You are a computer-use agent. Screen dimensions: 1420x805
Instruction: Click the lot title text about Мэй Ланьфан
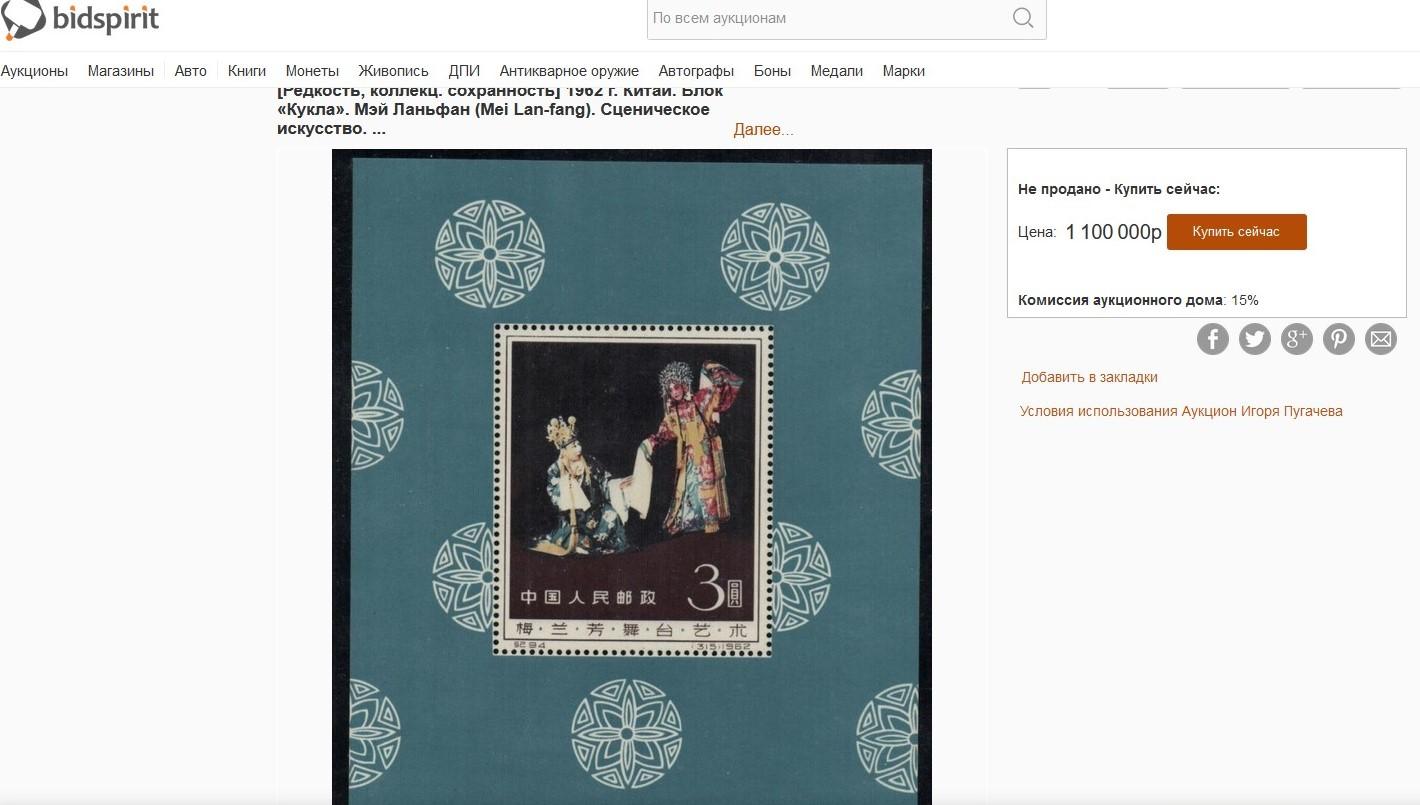(501, 110)
